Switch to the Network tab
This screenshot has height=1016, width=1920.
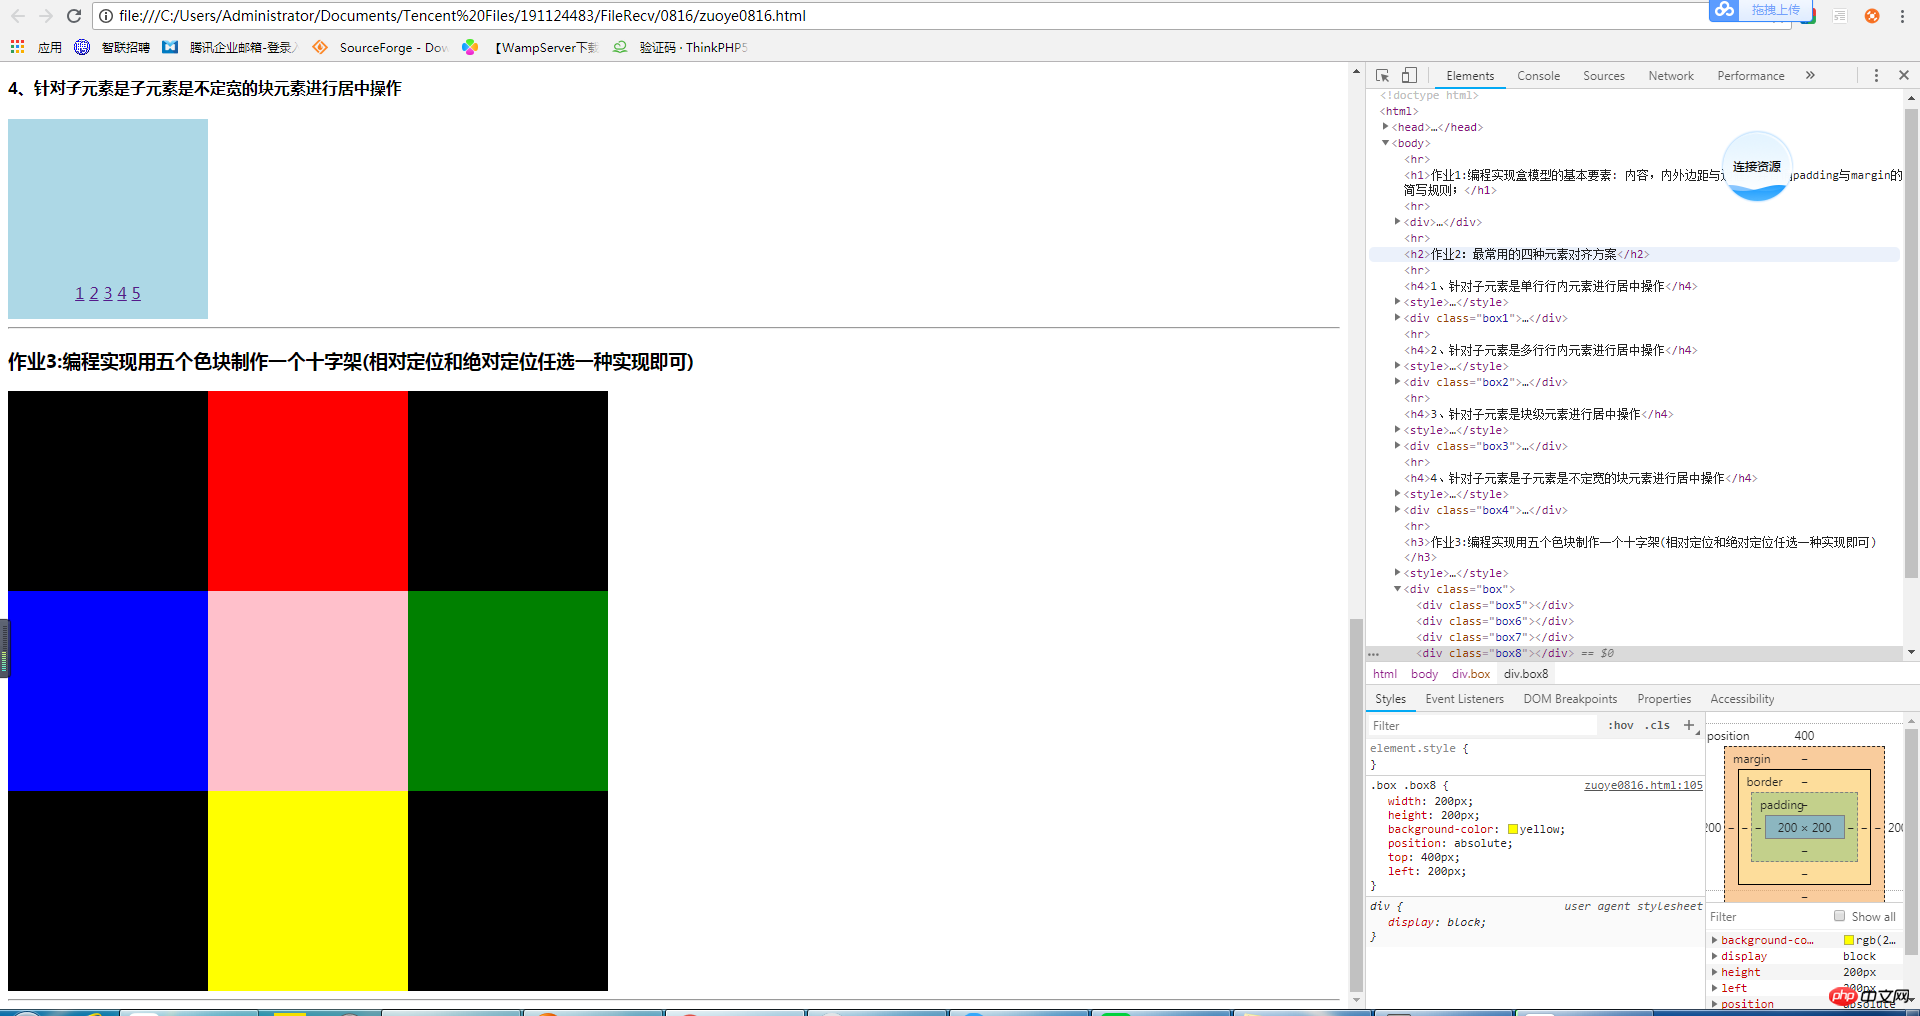(1671, 76)
